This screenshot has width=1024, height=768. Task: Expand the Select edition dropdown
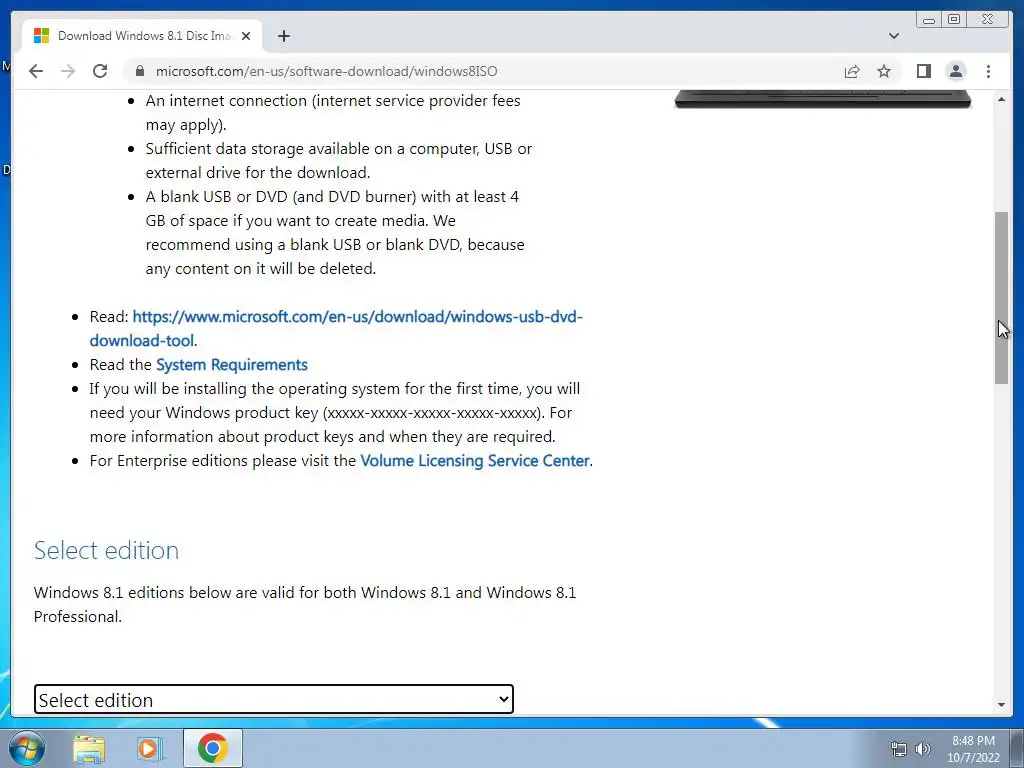tap(274, 699)
